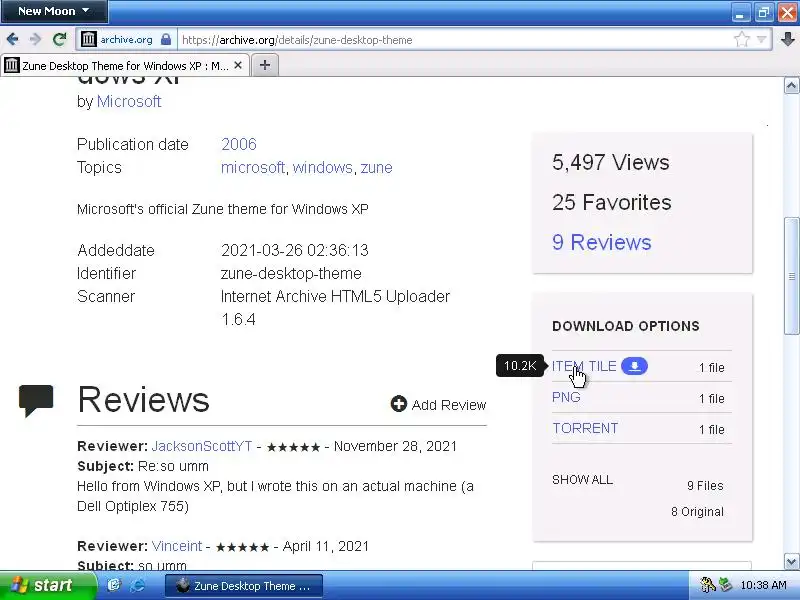Click the first quick launch icon beside start

click(114, 585)
